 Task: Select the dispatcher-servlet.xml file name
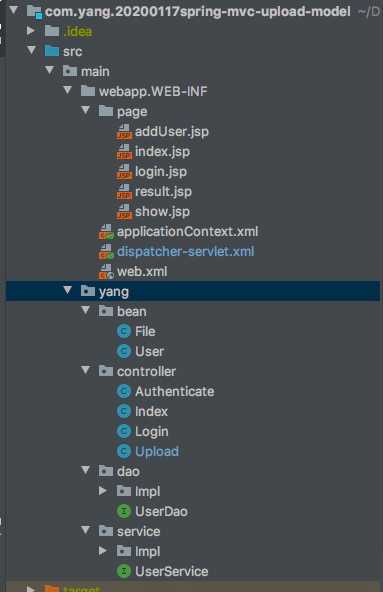(186, 251)
